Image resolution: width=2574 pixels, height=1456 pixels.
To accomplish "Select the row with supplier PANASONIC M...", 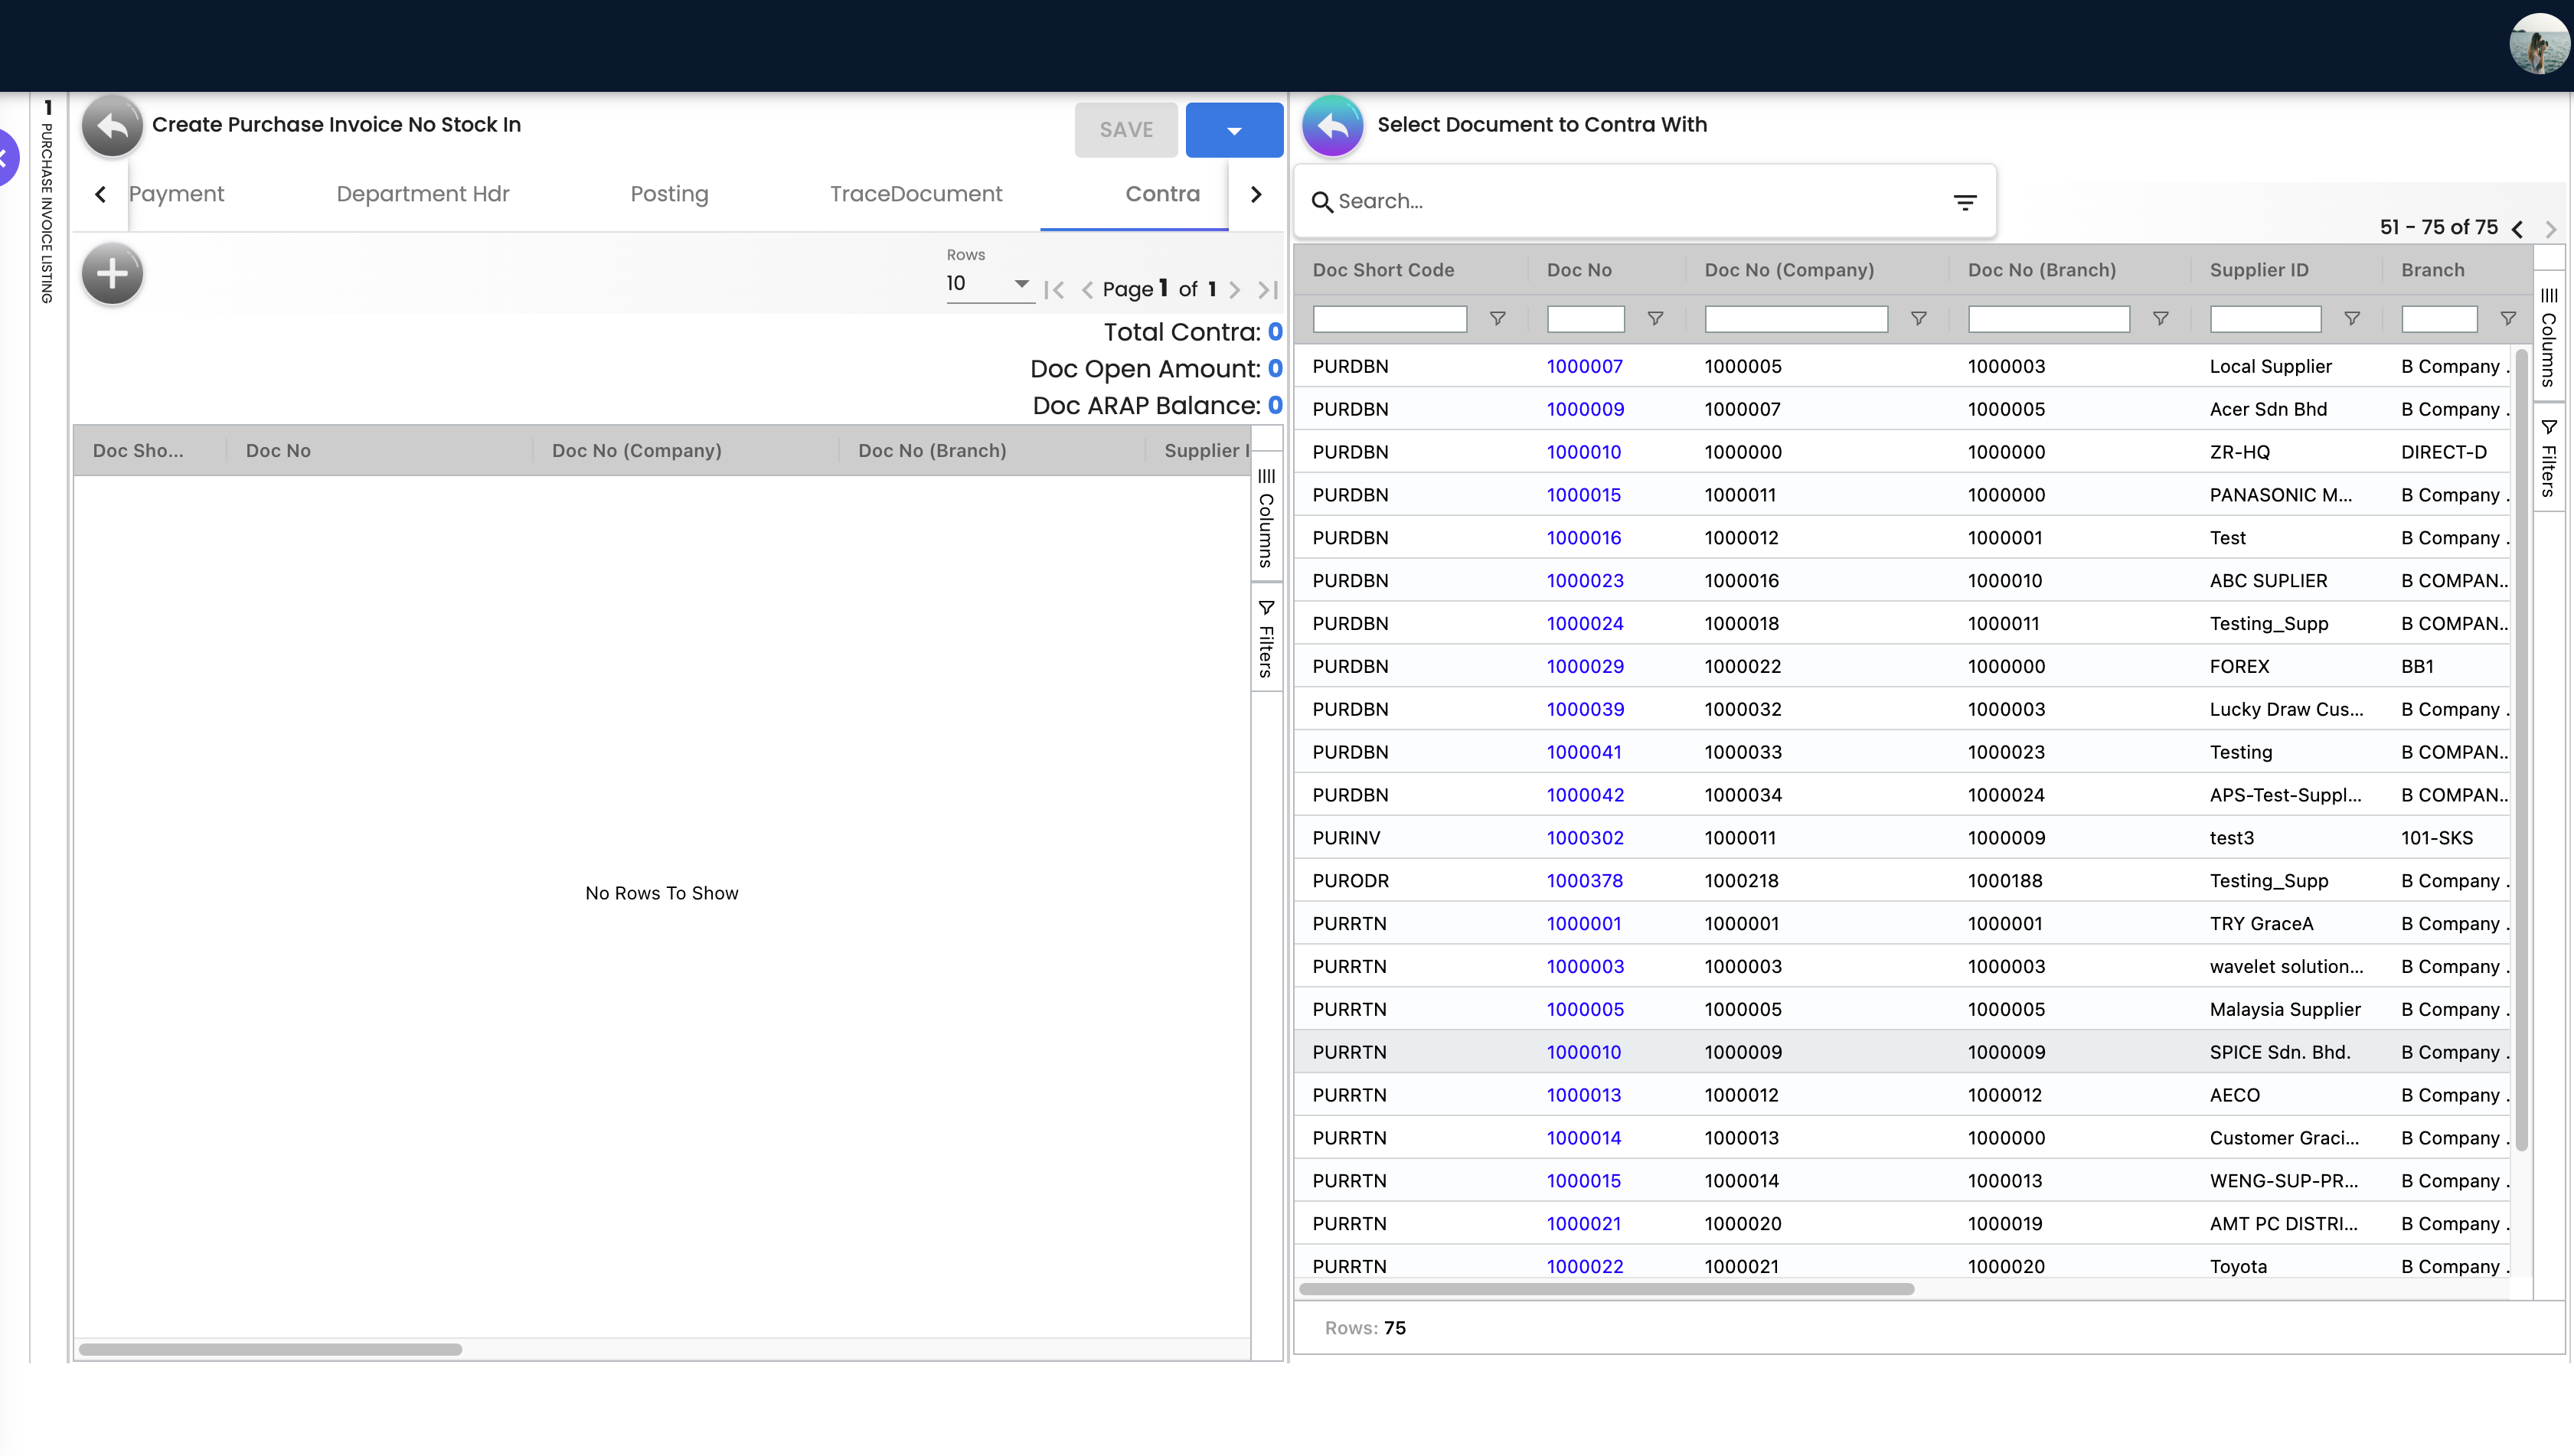I will click(1902, 495).
